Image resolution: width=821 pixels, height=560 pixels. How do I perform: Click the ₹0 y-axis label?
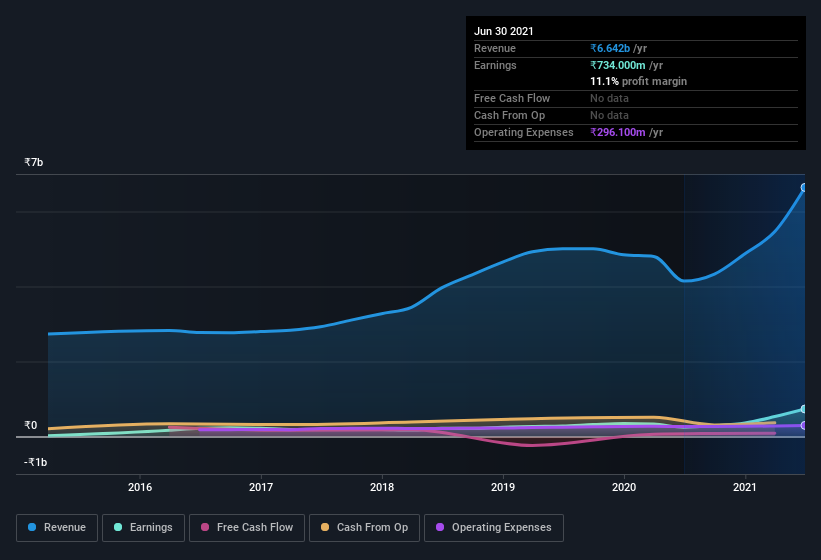tap(30, 425)
